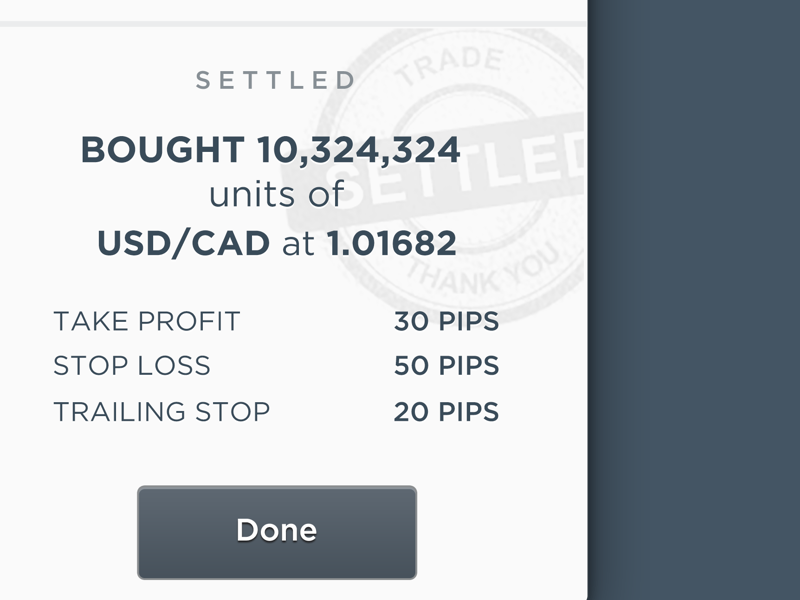This screenshot has width=800, height=600.
Task: Select the 30 PIPS take profit value
Action: click(x=446, y=321)
